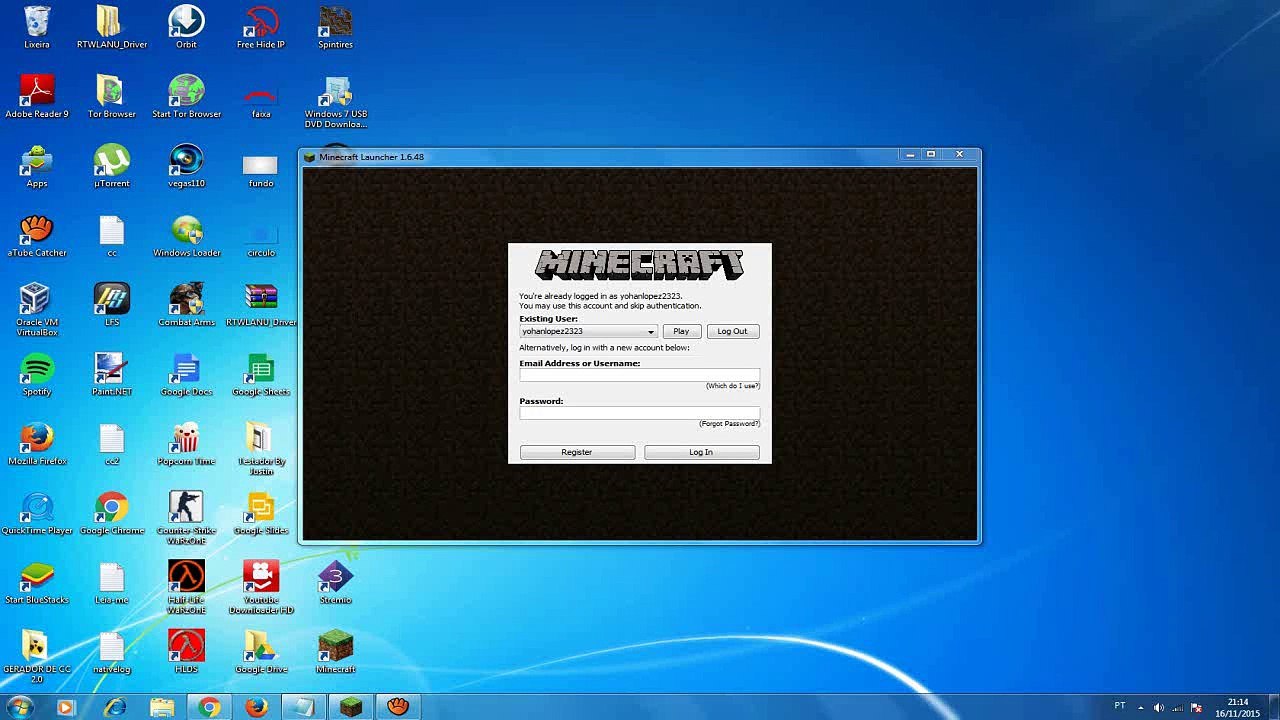Open Internet Explorer from the taskbar
This screenshot has width=1280, height=720.
115,707
